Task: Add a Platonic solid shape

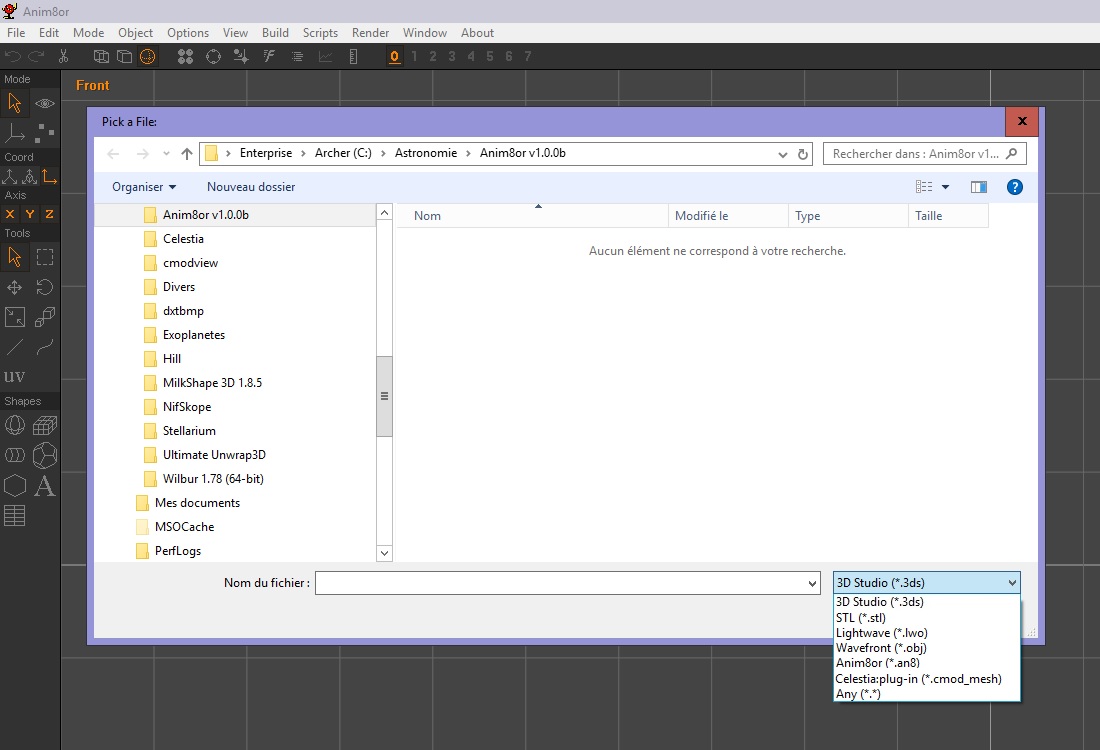Action: coord(45,455)
